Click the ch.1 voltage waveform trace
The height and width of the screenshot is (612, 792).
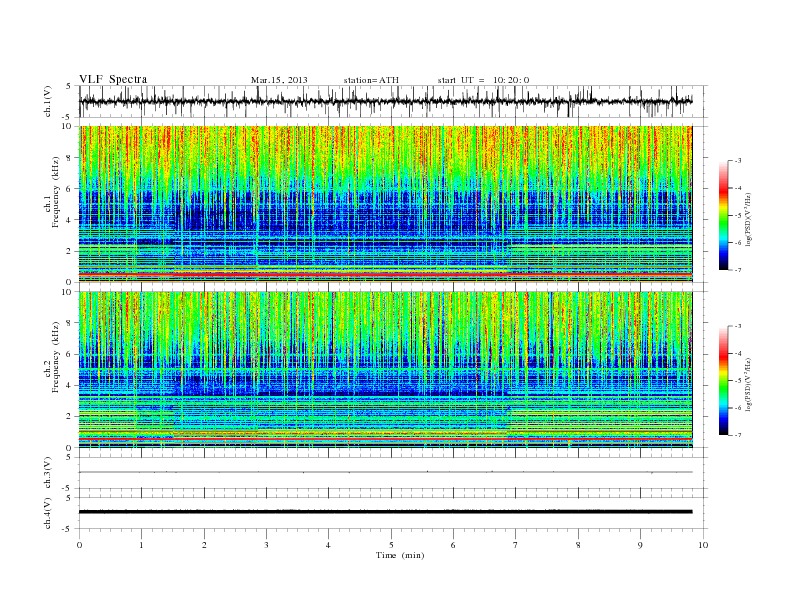coord(385,101)
